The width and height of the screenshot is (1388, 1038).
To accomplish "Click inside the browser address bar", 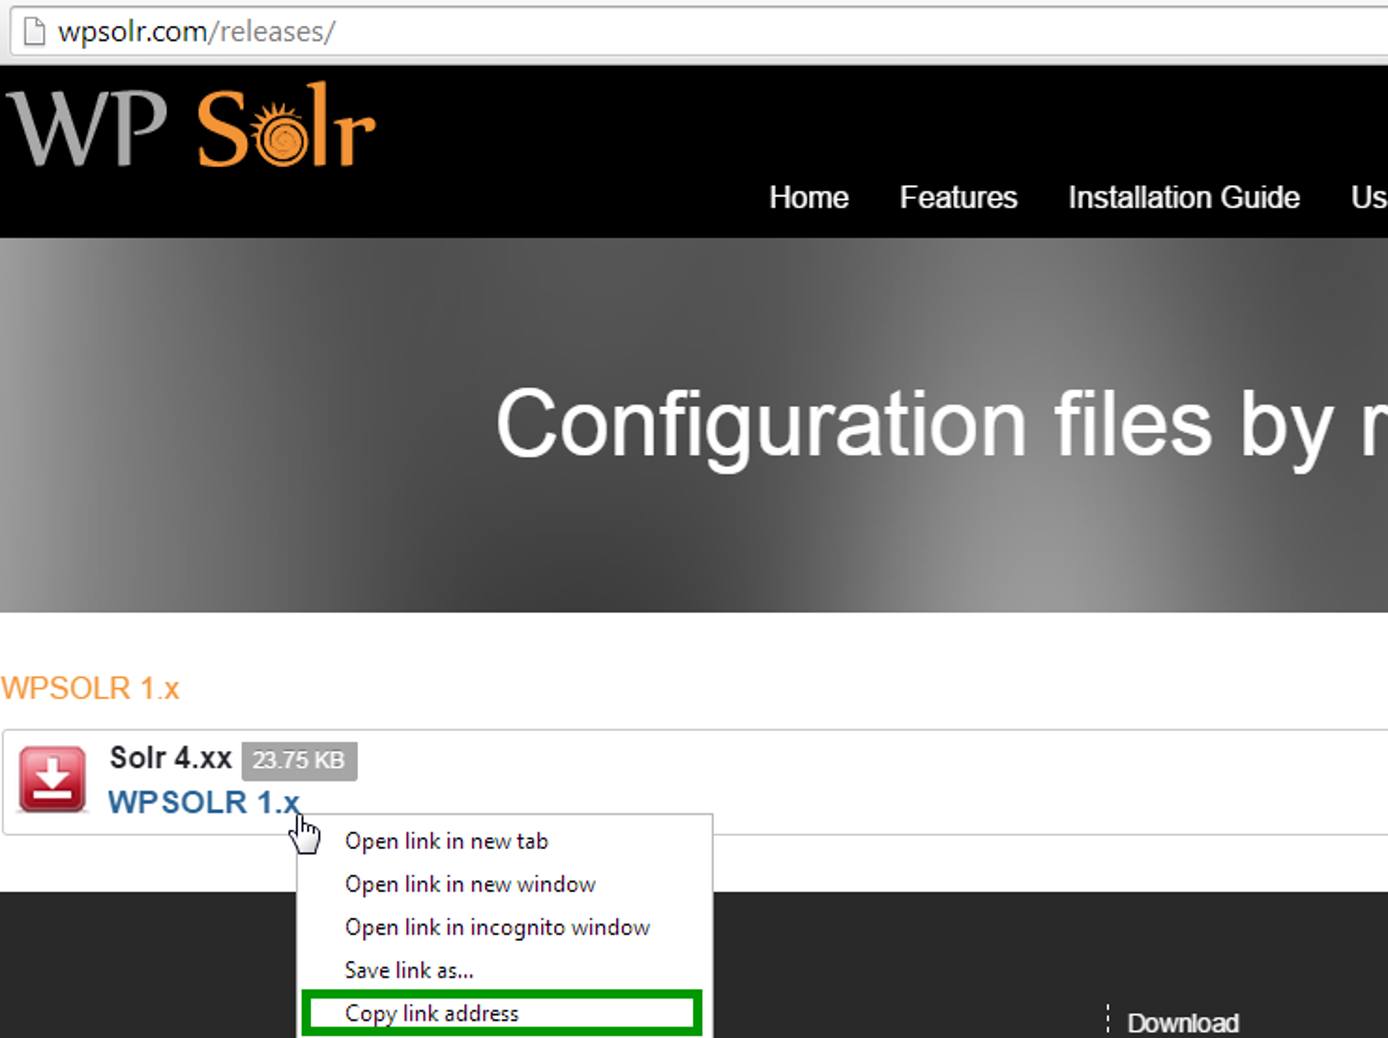I will point(400,30).
